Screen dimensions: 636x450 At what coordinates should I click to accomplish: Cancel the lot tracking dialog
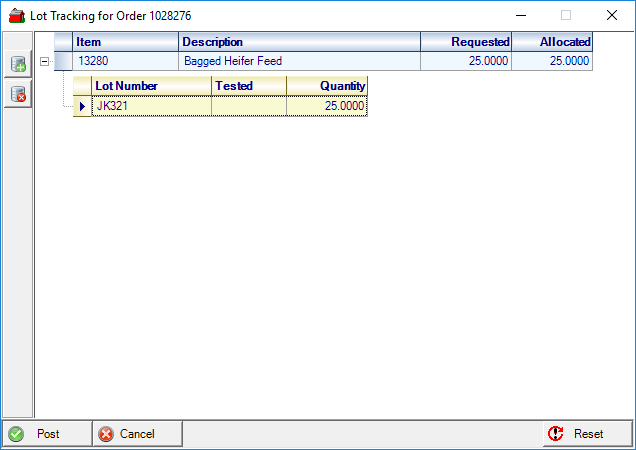[137, 434]
